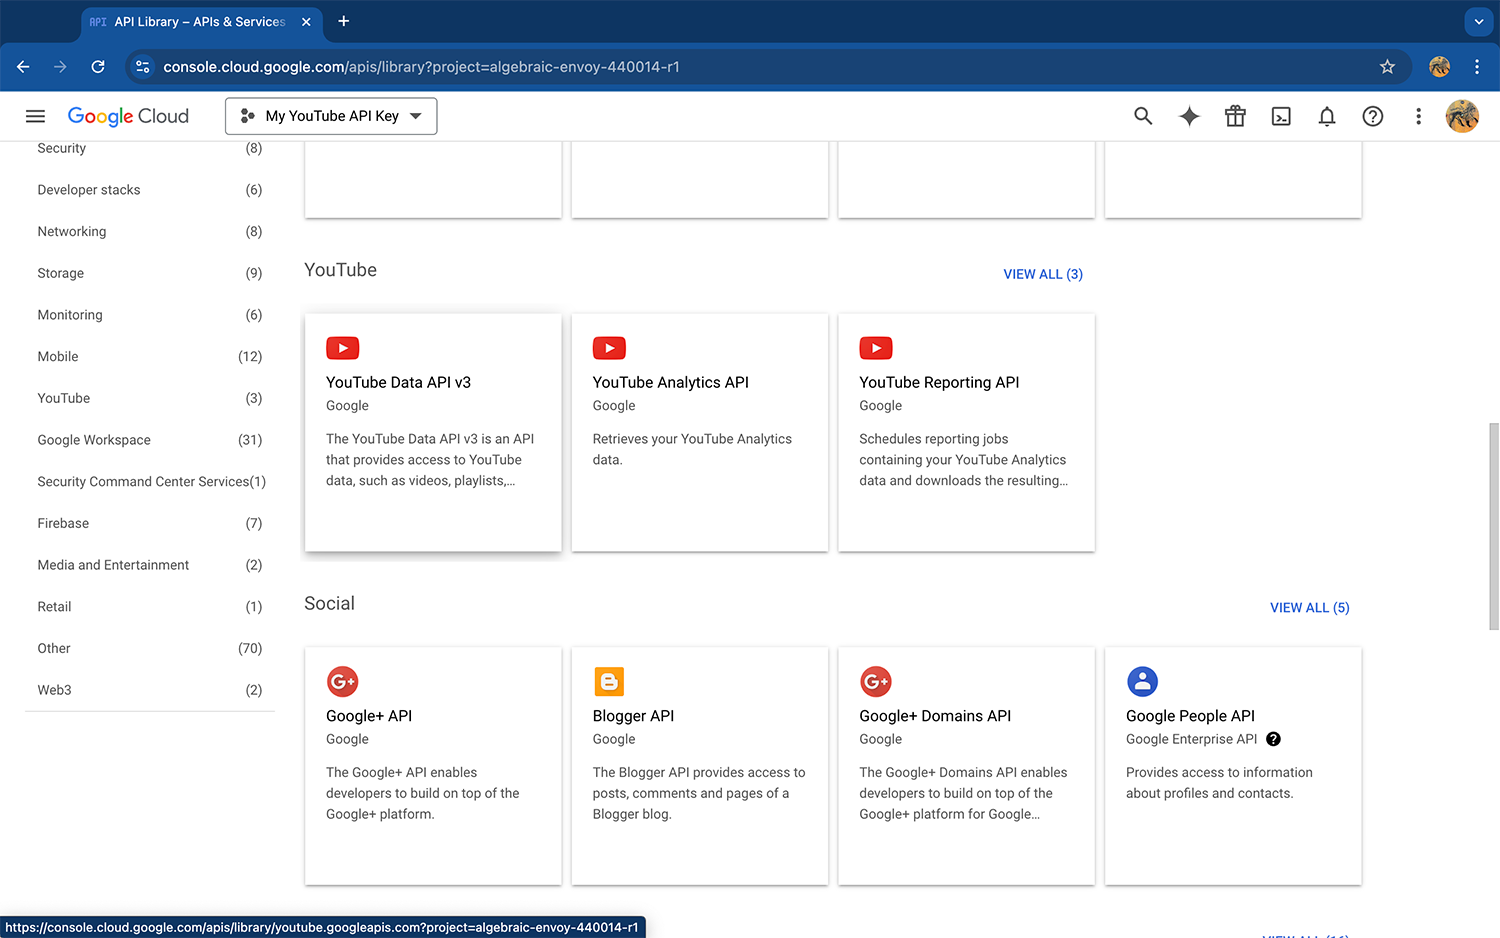Open notifications bell
The width and height of the screenshot is (1500, 938).
point(1327,116)
